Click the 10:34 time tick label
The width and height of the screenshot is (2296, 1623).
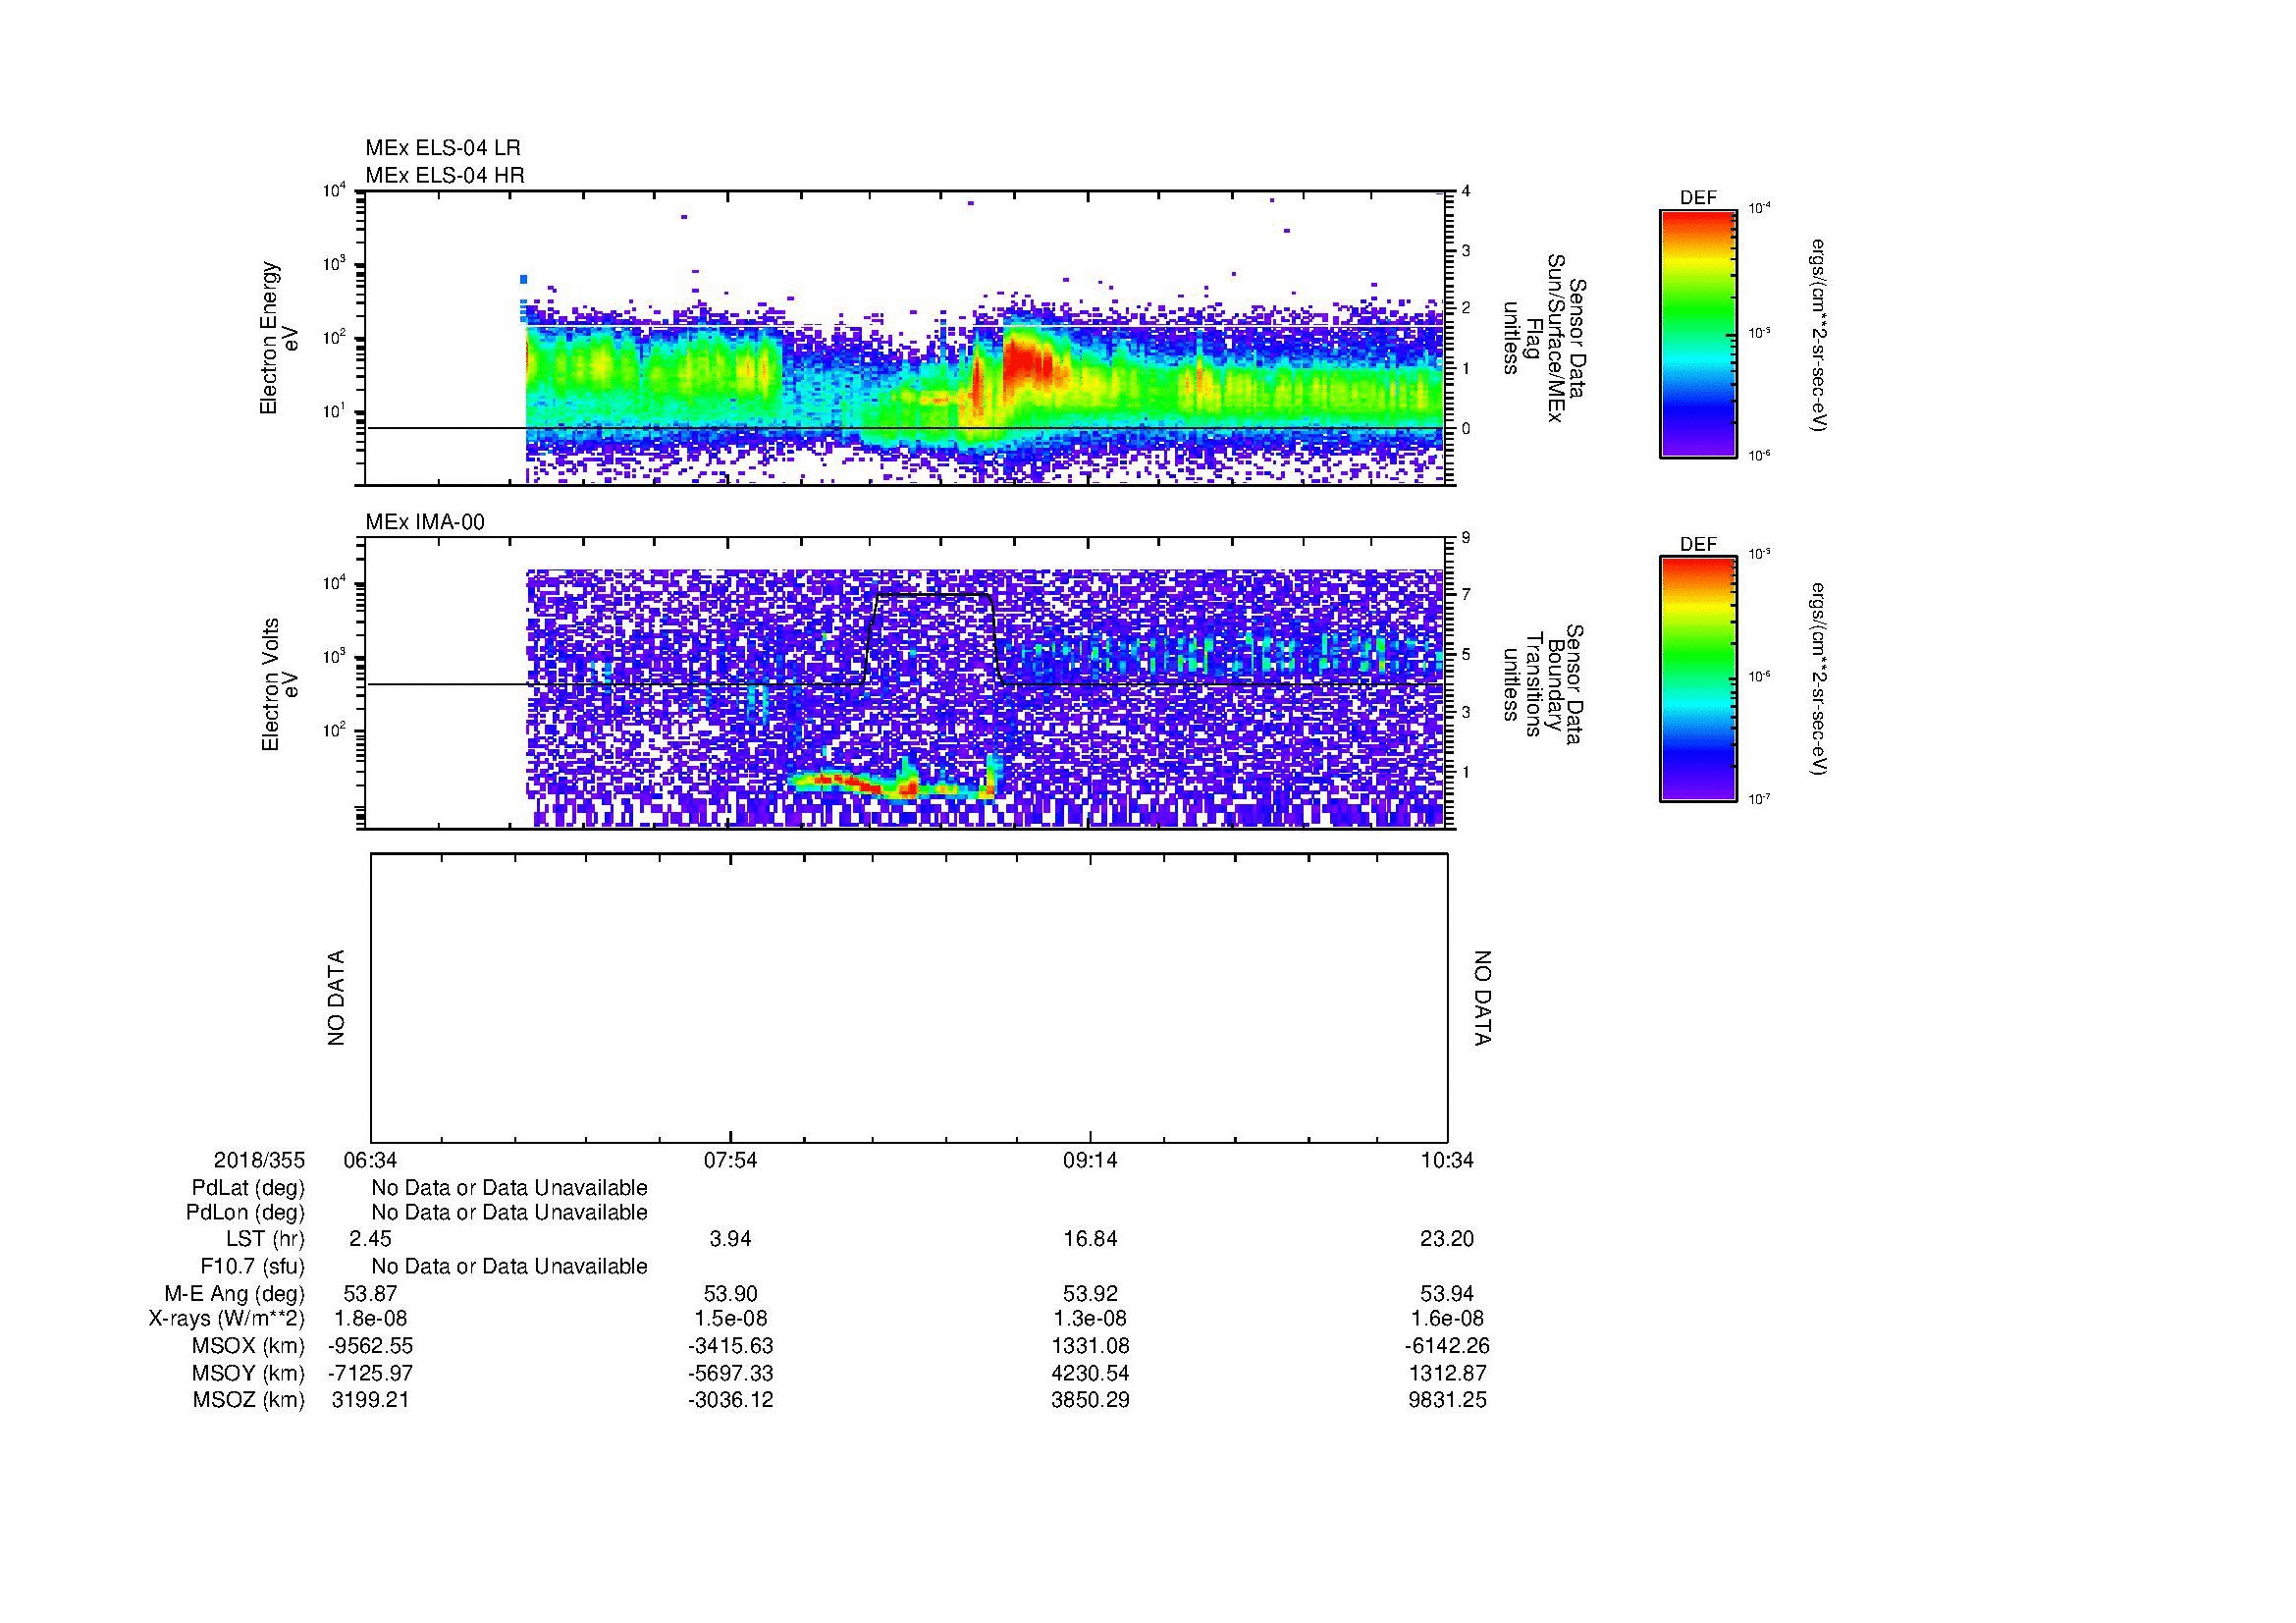(1447, 1160)
